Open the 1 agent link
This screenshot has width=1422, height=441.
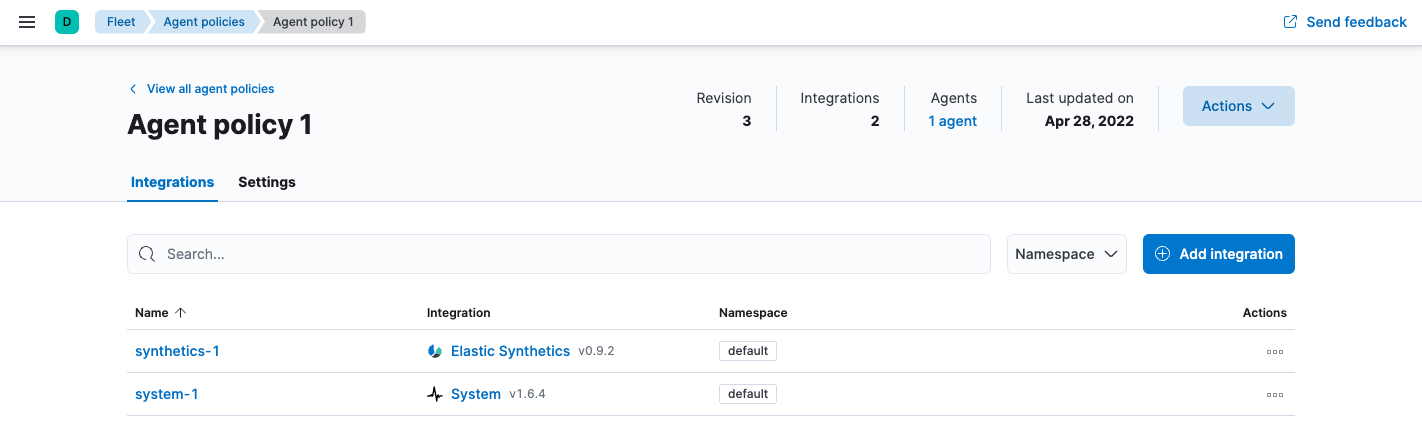952,121
